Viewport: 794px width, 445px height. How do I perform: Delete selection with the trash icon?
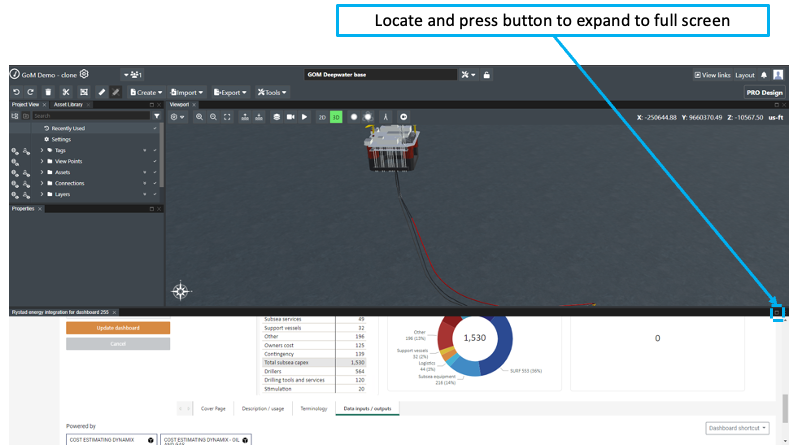point(48,92)
